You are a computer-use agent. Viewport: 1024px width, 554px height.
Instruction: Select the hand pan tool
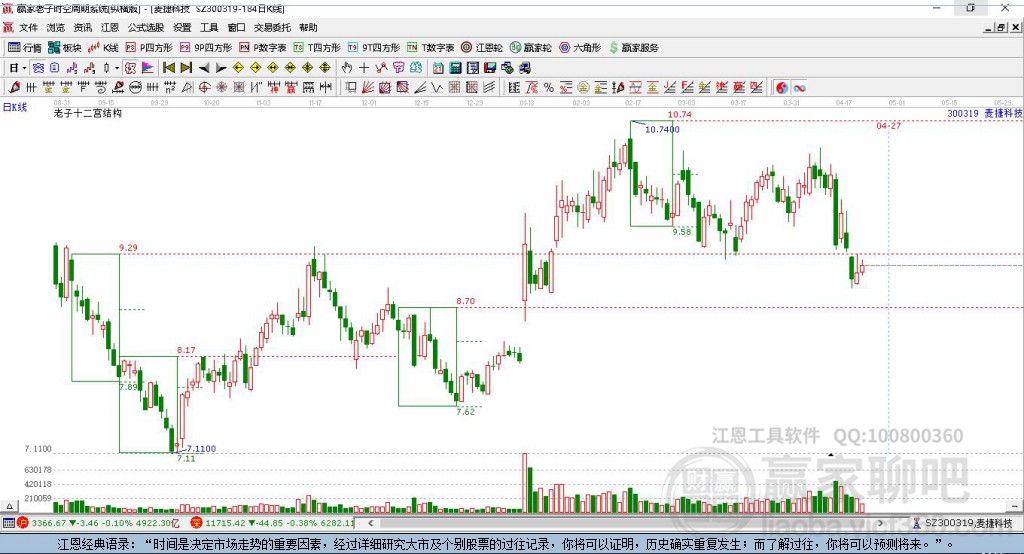pyautogui.click(x=347, y=67)
